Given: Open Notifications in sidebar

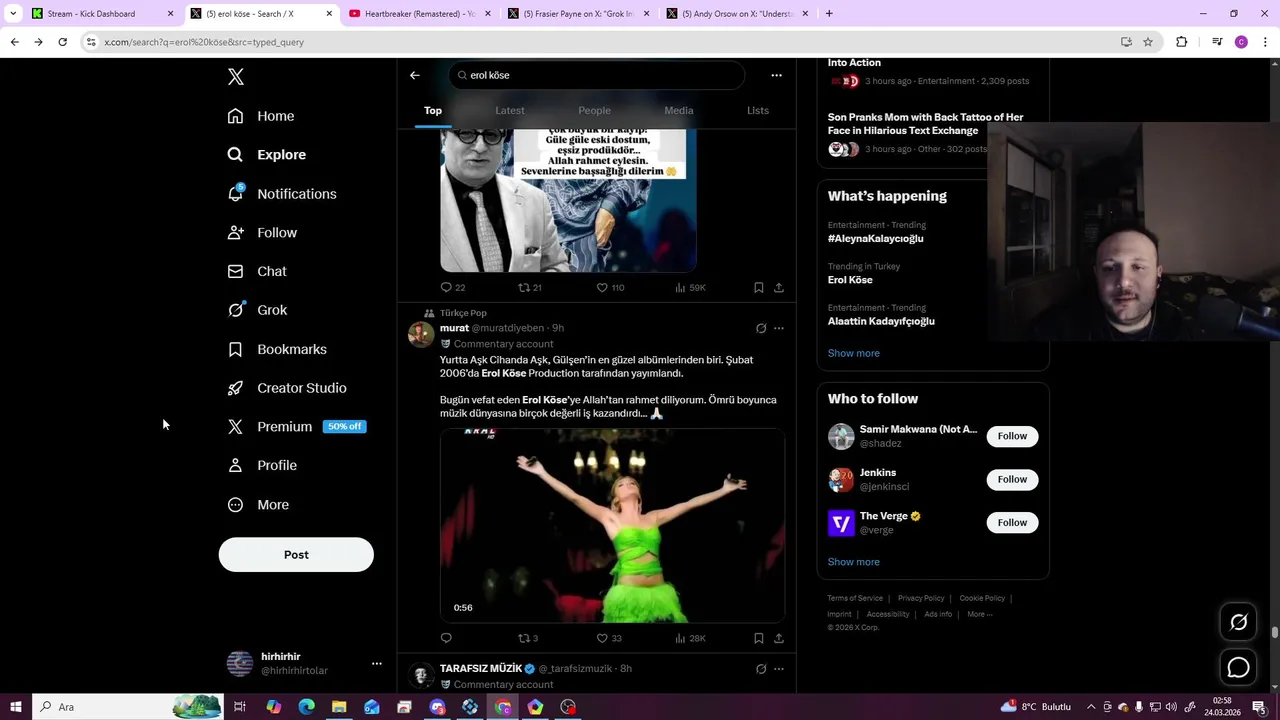Looking at the screenshot, I should [281, 194].
